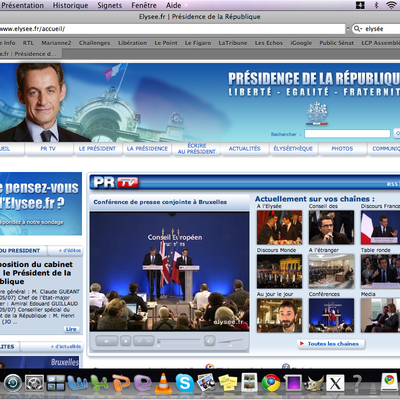Go to the PR TV section

[x=48, y=149]
